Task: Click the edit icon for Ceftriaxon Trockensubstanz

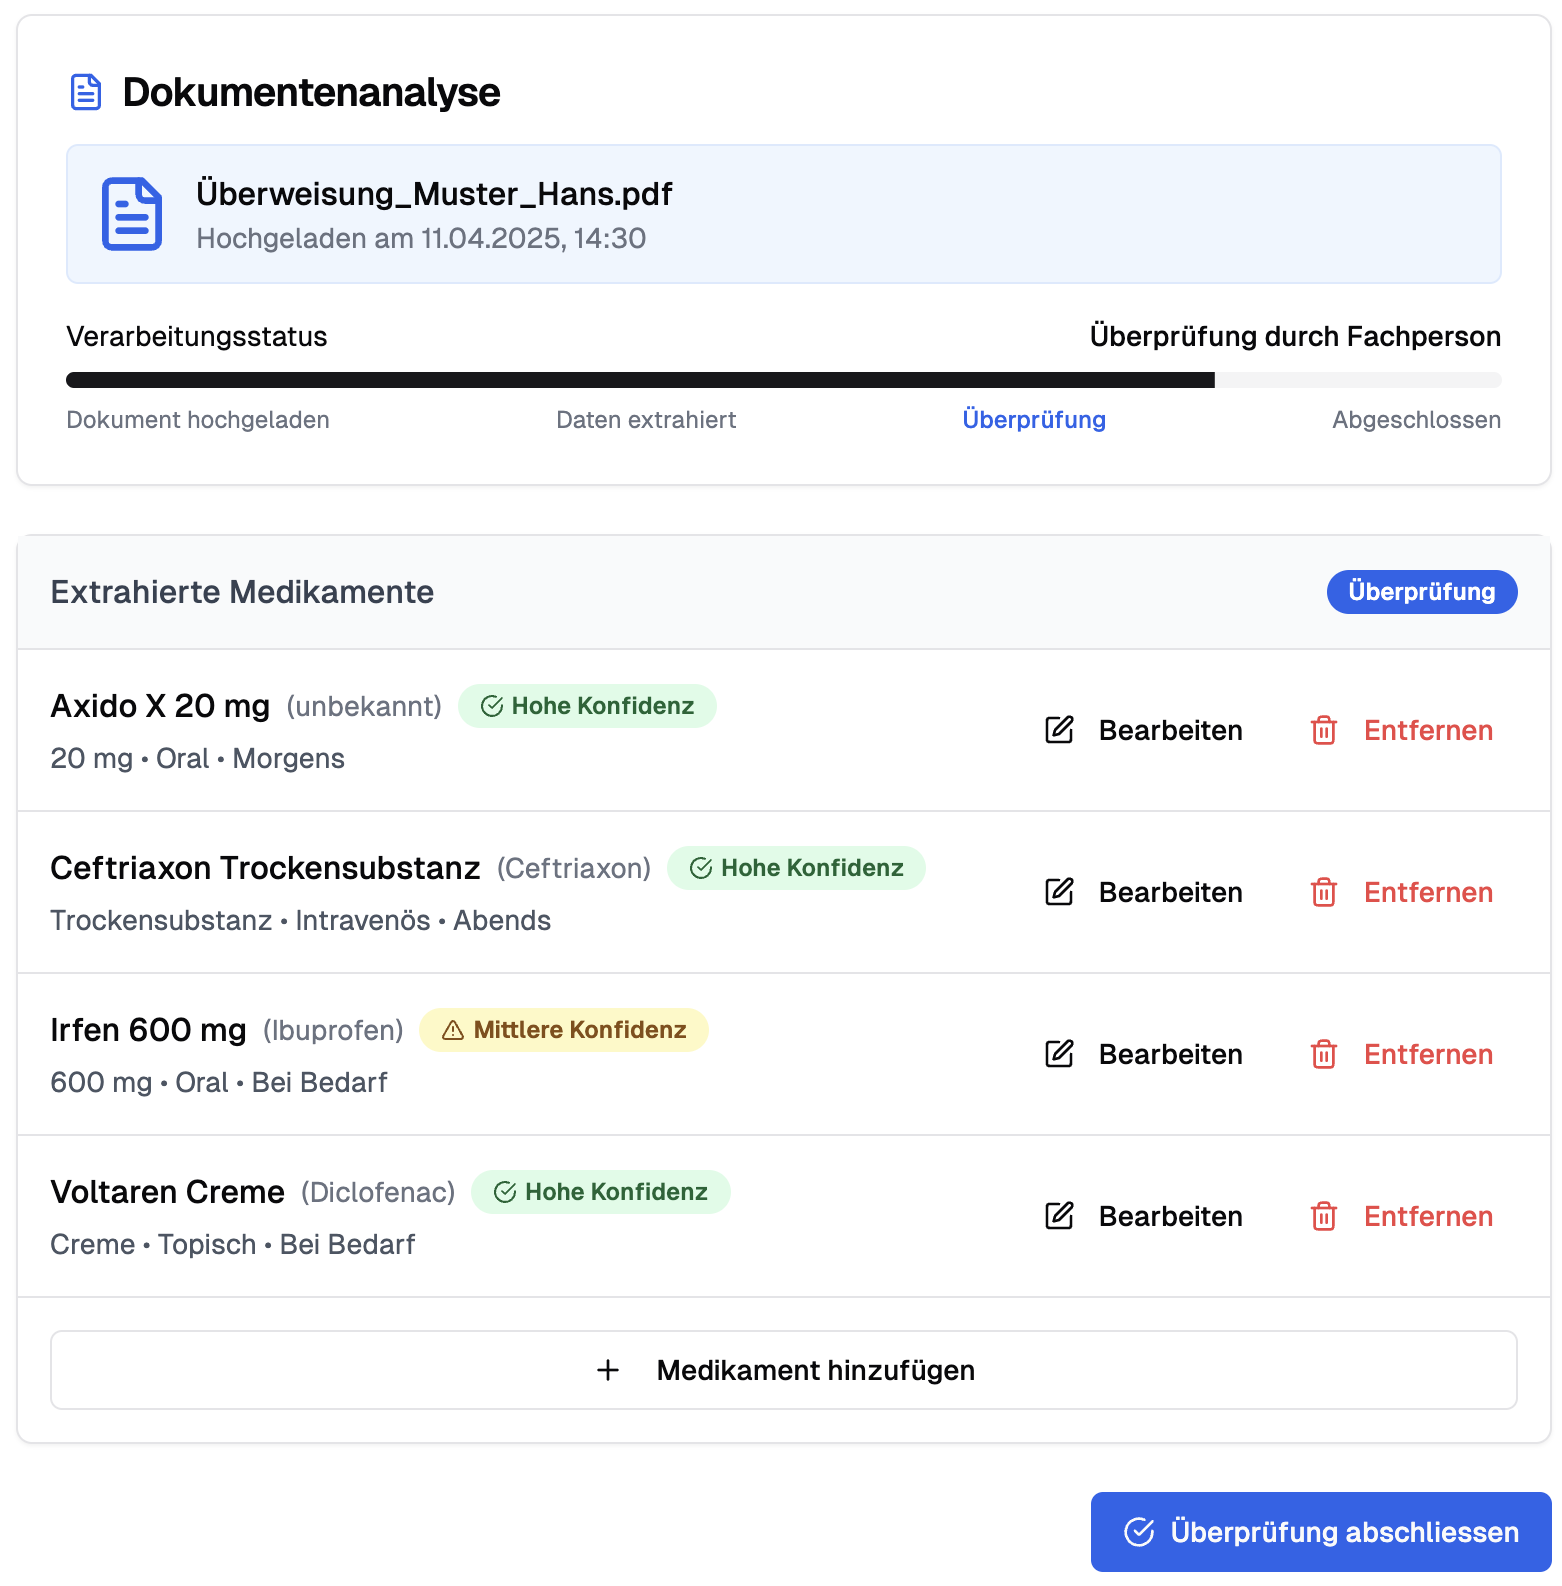Action: [1059, 892]
